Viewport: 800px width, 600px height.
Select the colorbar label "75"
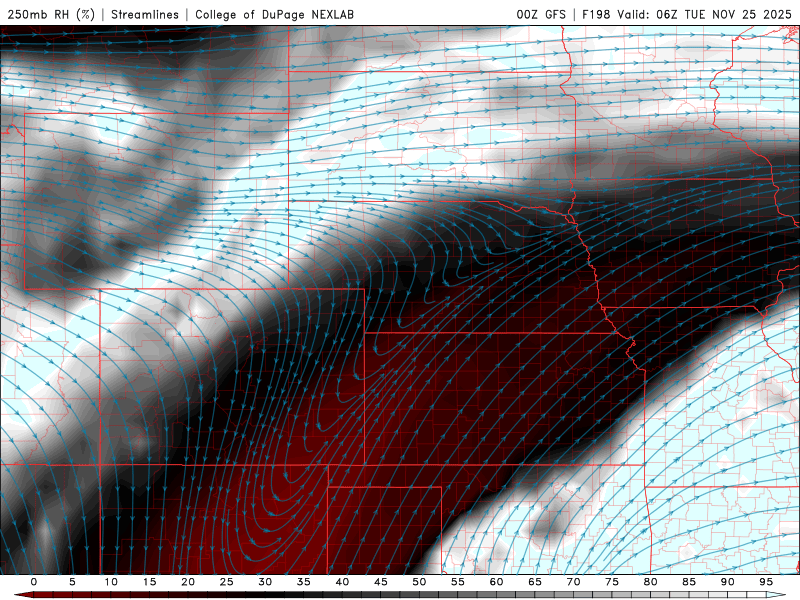coord(612,582)
